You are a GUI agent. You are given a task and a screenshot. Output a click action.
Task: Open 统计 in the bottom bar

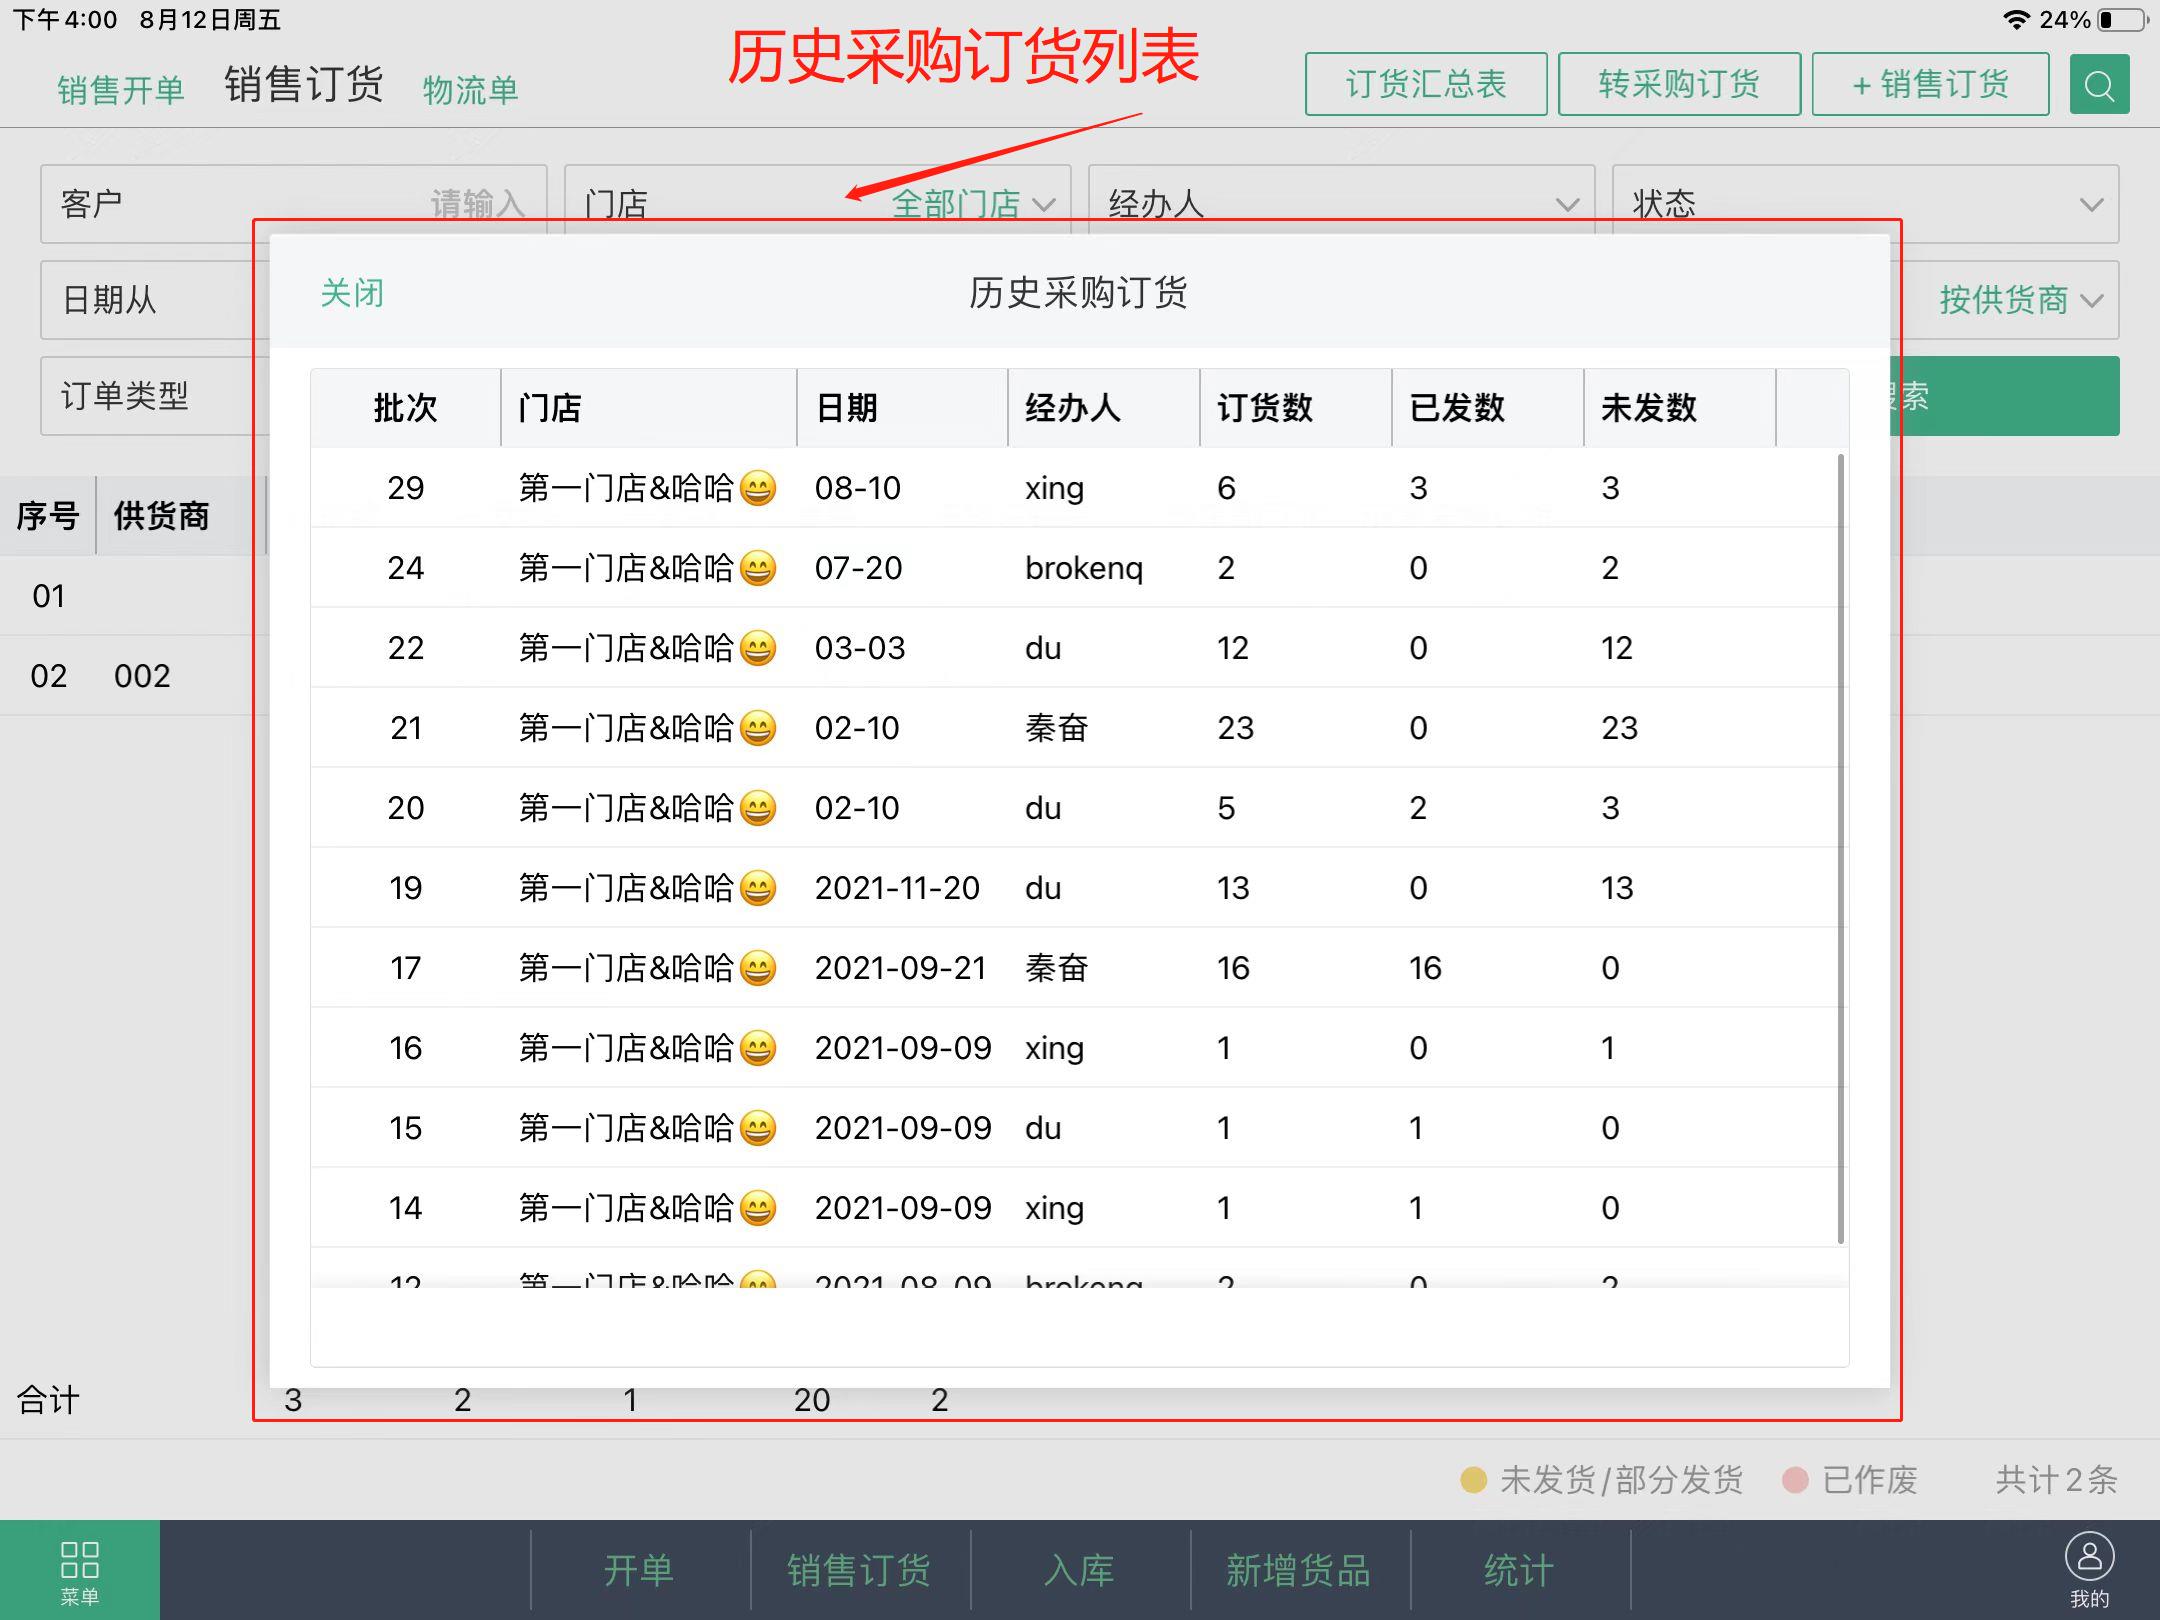[1519, 1570]
